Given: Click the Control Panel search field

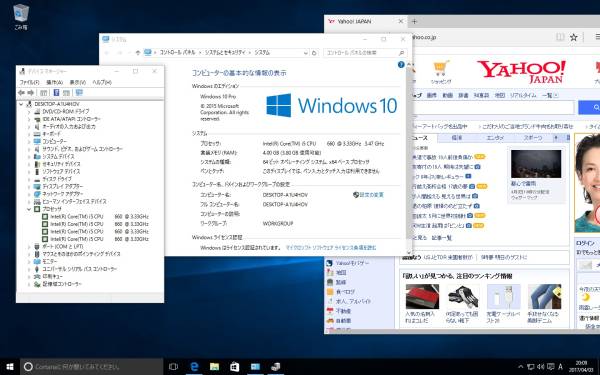Looking at the screenshot, I should 365,53.
